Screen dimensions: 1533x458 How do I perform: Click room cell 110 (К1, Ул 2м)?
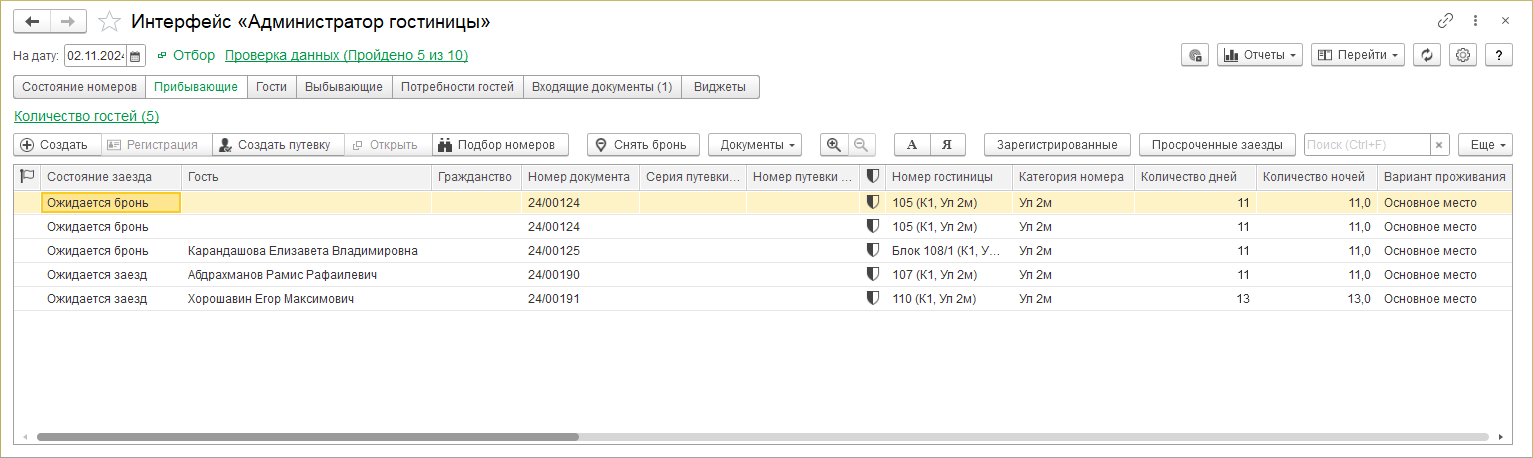click(x=948, y=299)
